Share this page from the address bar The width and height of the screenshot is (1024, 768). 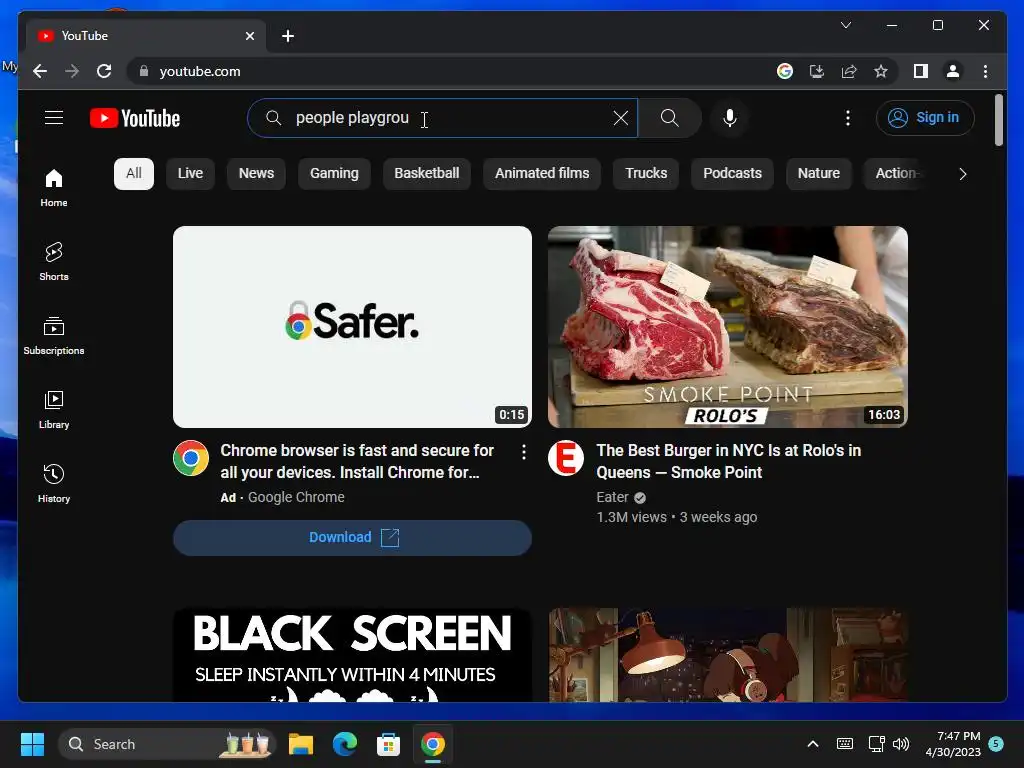[849, 71]
